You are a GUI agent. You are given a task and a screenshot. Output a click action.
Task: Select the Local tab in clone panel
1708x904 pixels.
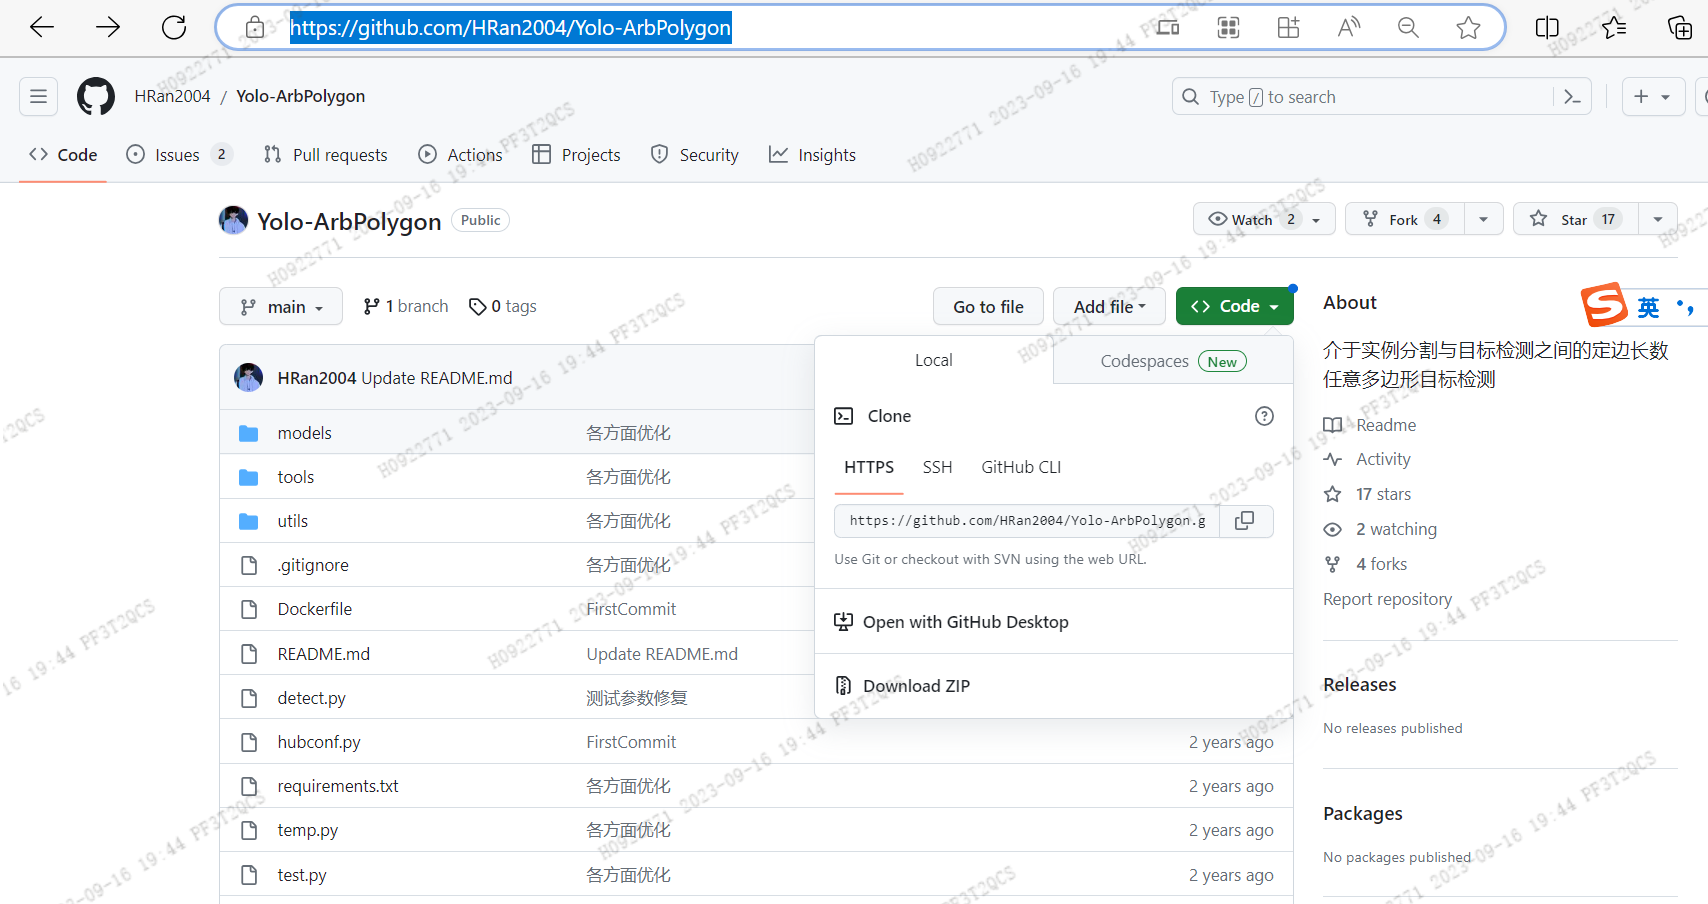pos(934,360)
